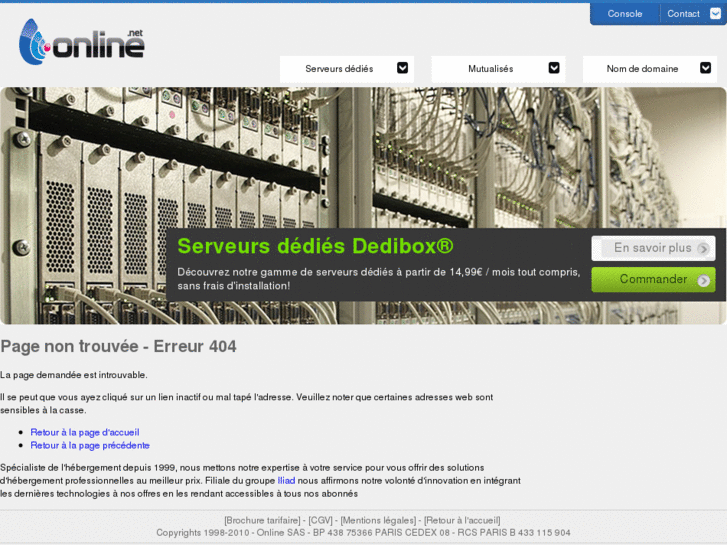Click arrow icon on Commander button

703,280
